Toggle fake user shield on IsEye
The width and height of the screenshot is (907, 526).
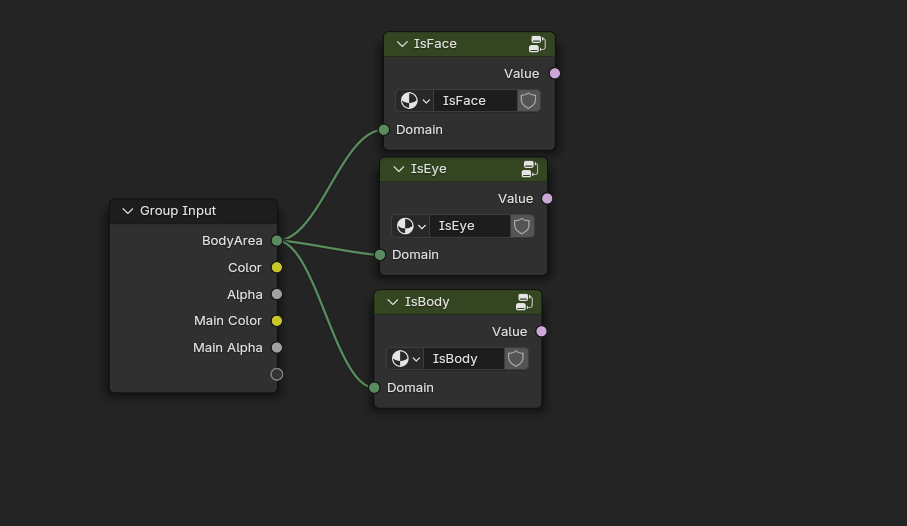point(521,226)
